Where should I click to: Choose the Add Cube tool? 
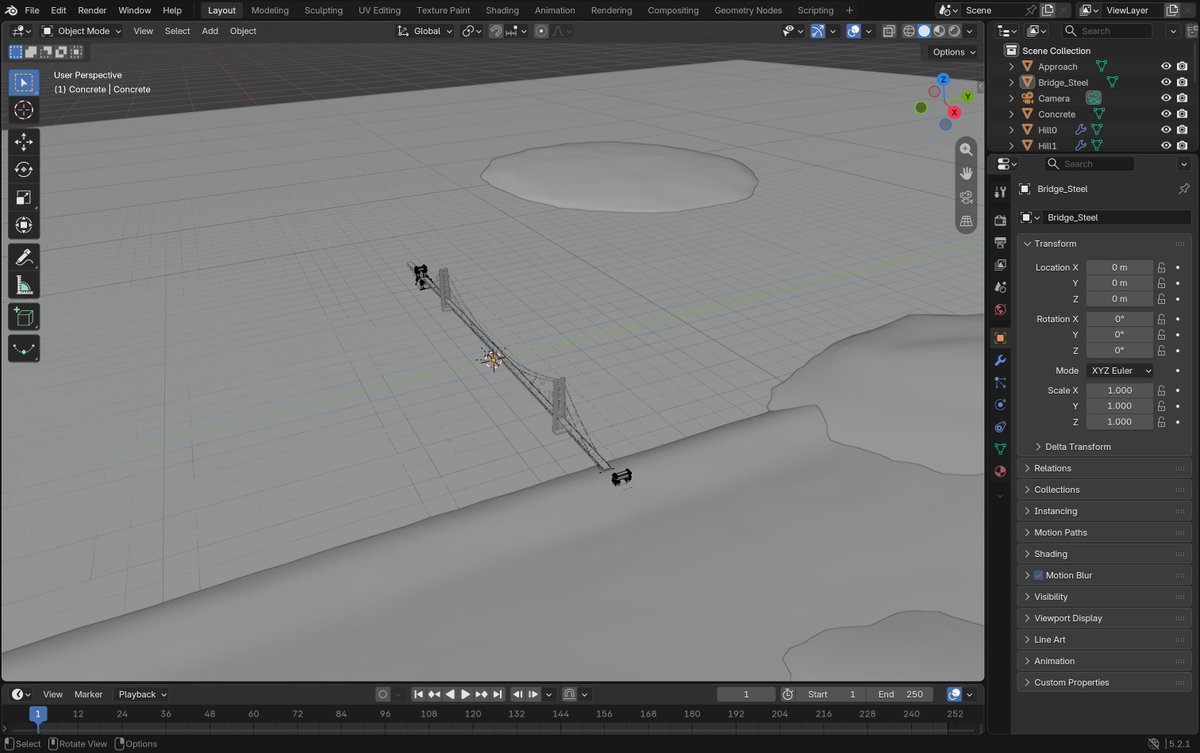[24, 318]
